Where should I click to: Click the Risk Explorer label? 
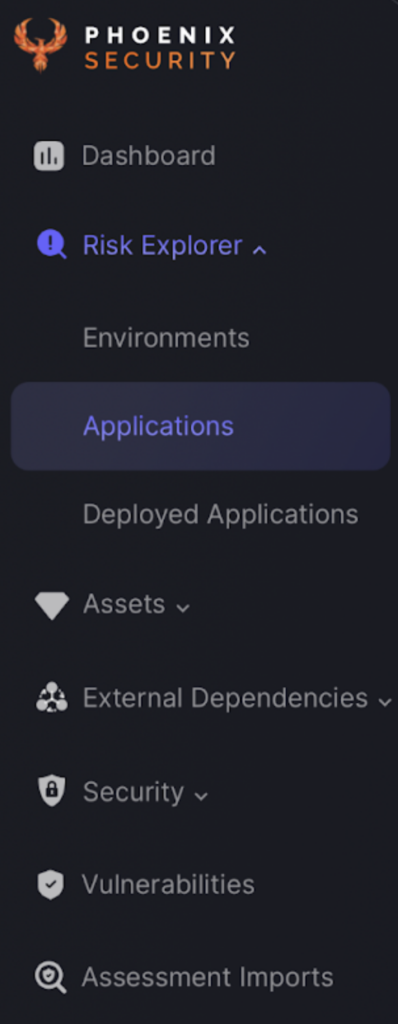coord(163,246)
